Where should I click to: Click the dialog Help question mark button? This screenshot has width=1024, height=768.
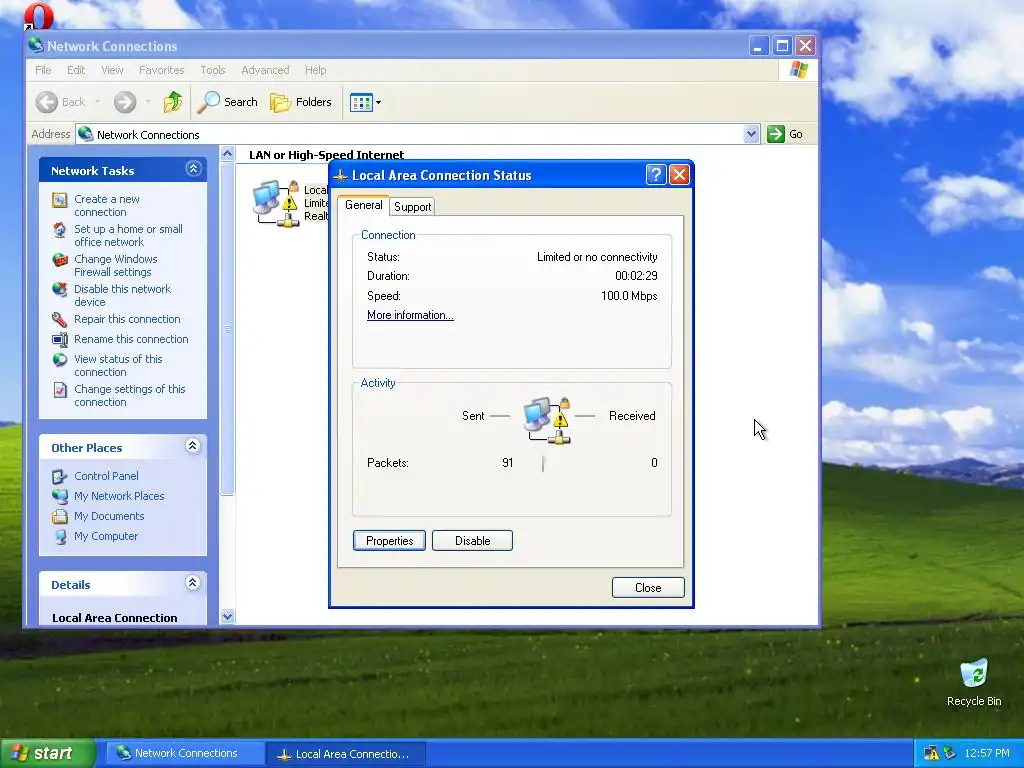coord(656,175)
